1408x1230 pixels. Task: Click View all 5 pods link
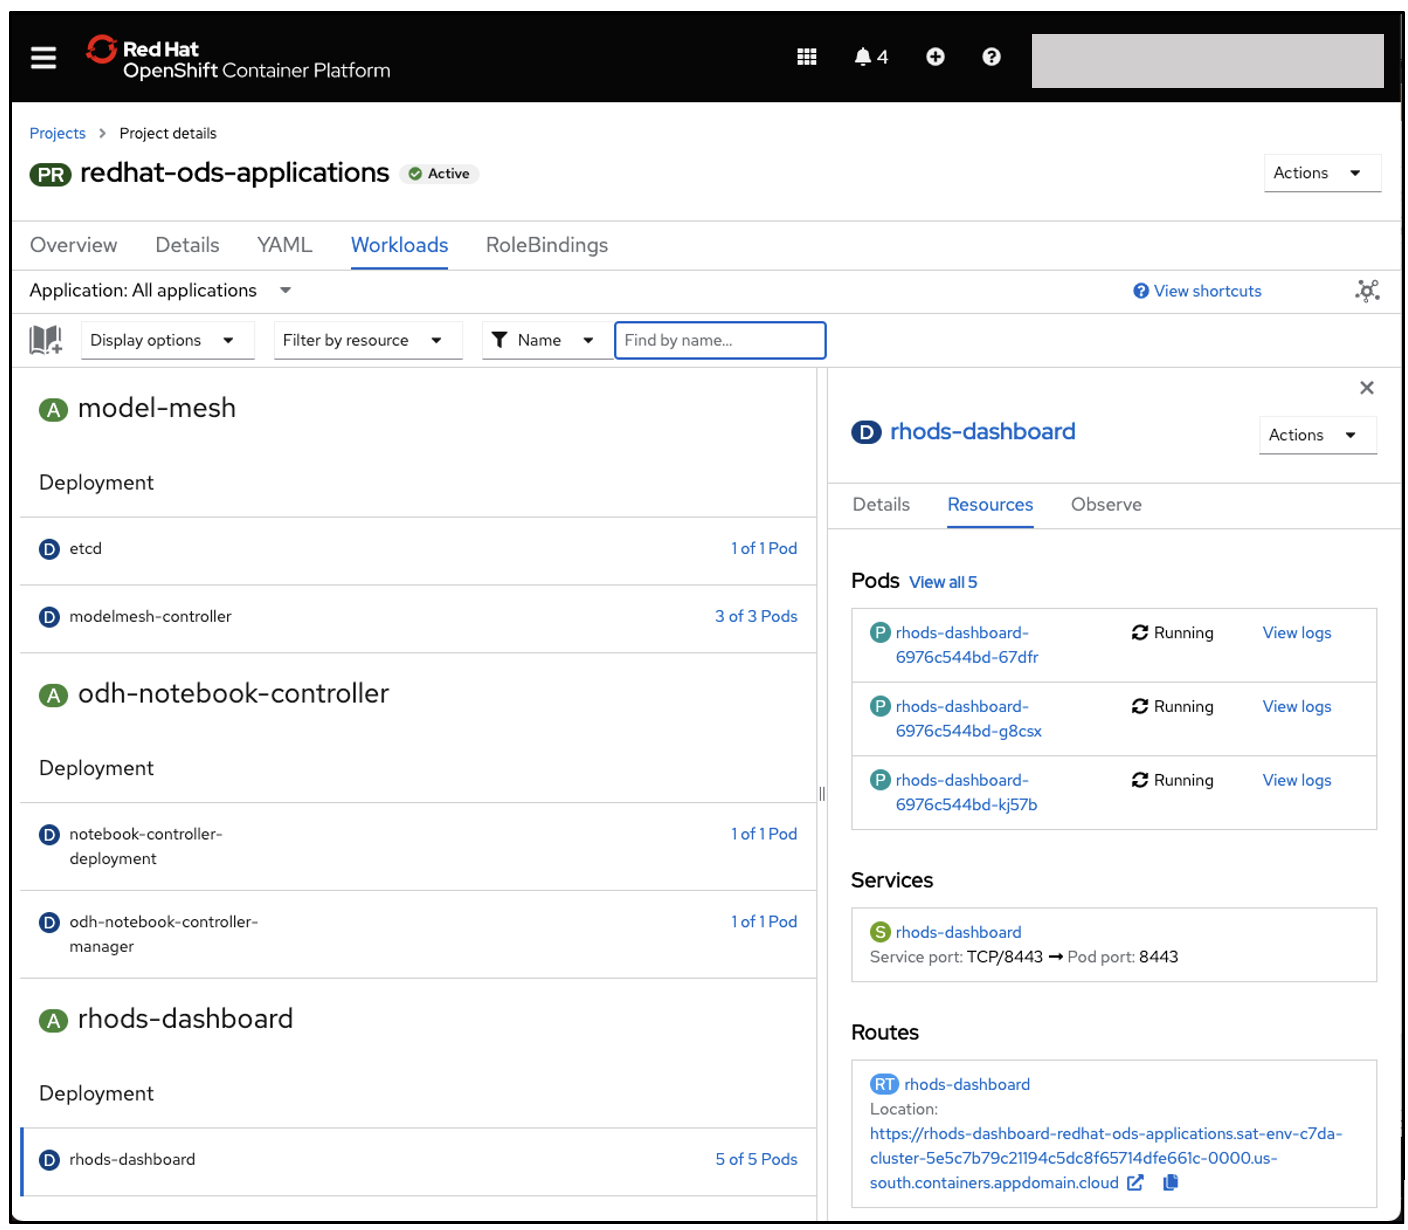943,582
